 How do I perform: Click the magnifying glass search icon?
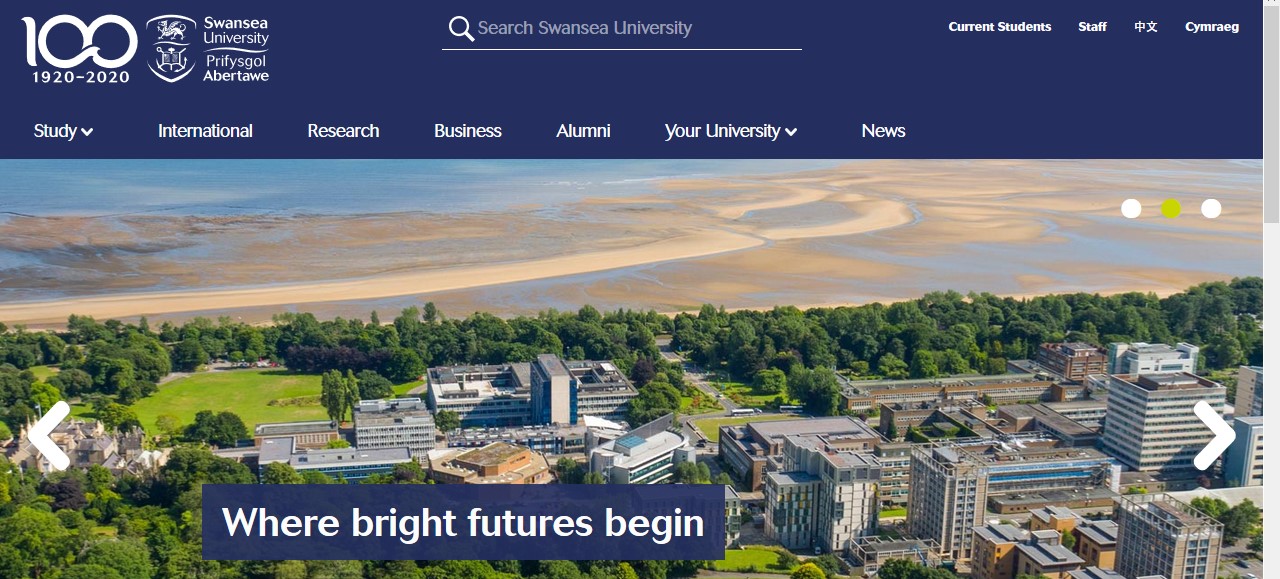[461, 29]
